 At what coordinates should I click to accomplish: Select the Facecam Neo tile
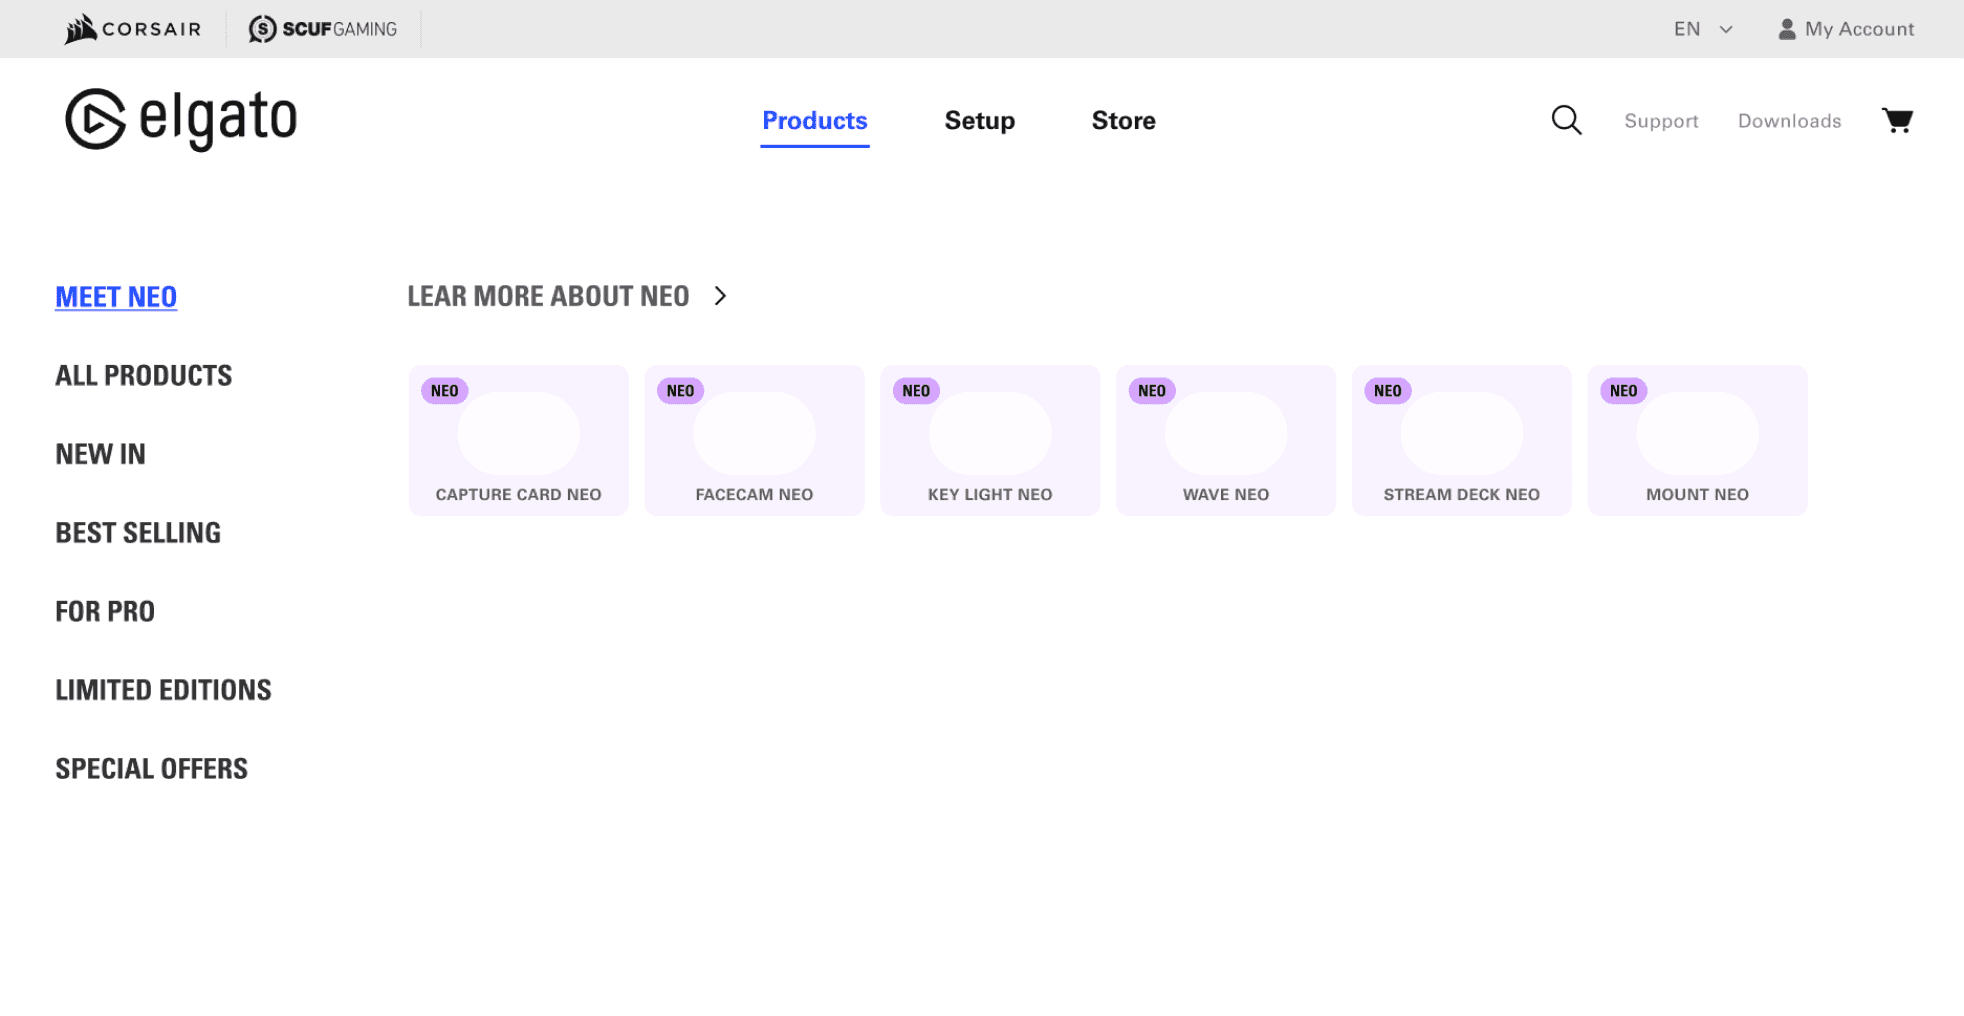(754, 440)
